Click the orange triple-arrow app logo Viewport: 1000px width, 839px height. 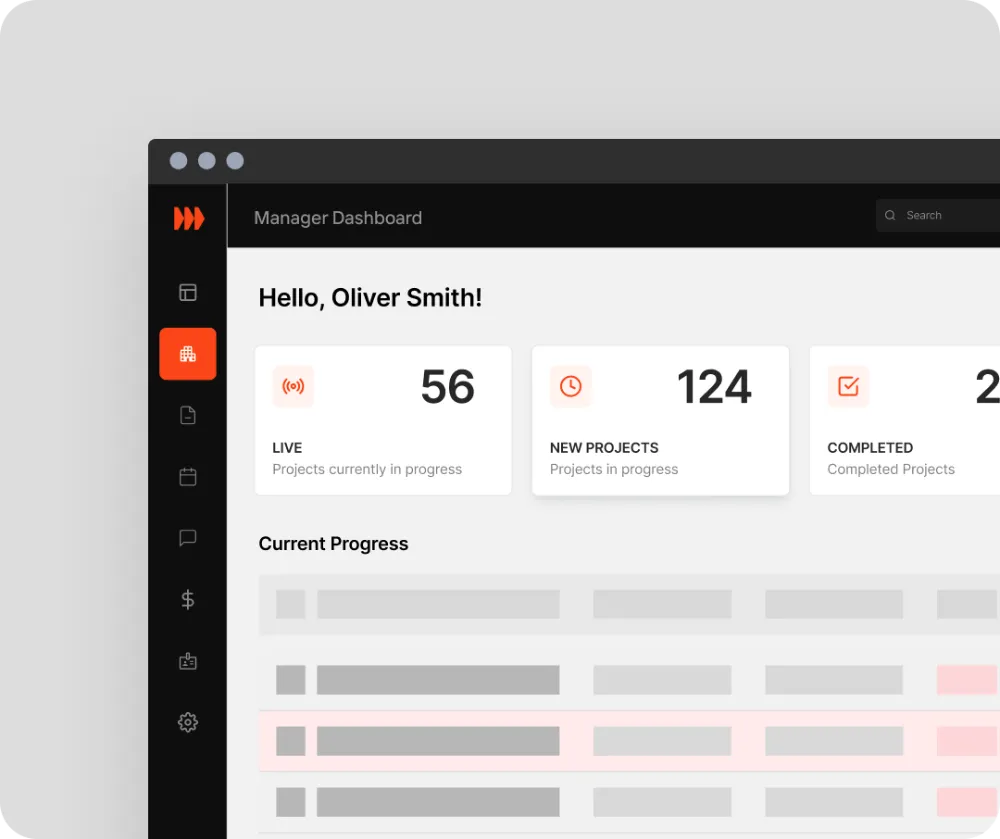(x=188, y=218)
